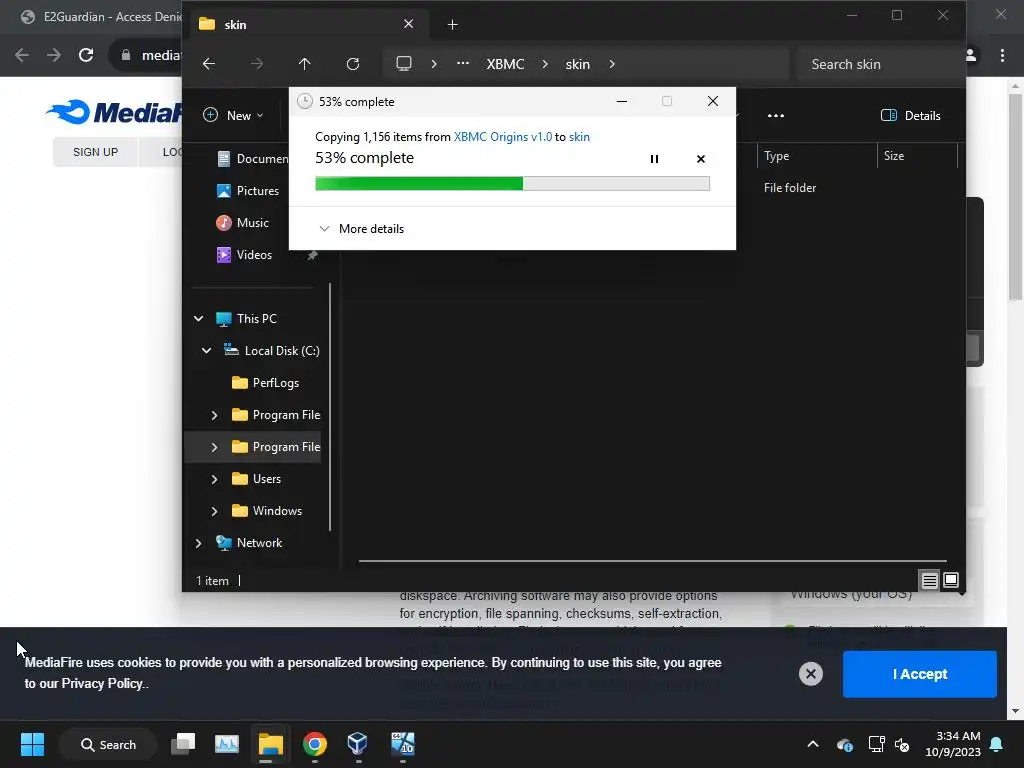1024x768 pixels.
Task: Cancel the copy with the X button
Action: pos(701,159)
